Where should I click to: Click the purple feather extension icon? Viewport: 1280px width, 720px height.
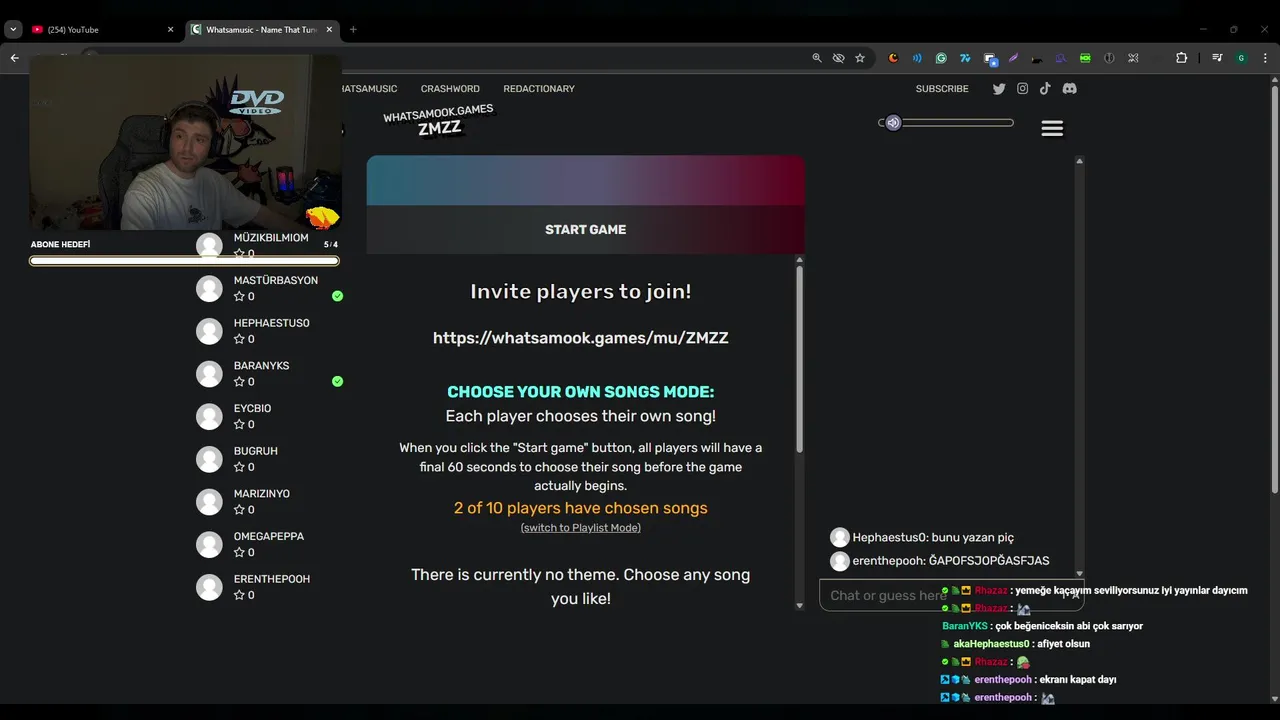(1013, 58)
